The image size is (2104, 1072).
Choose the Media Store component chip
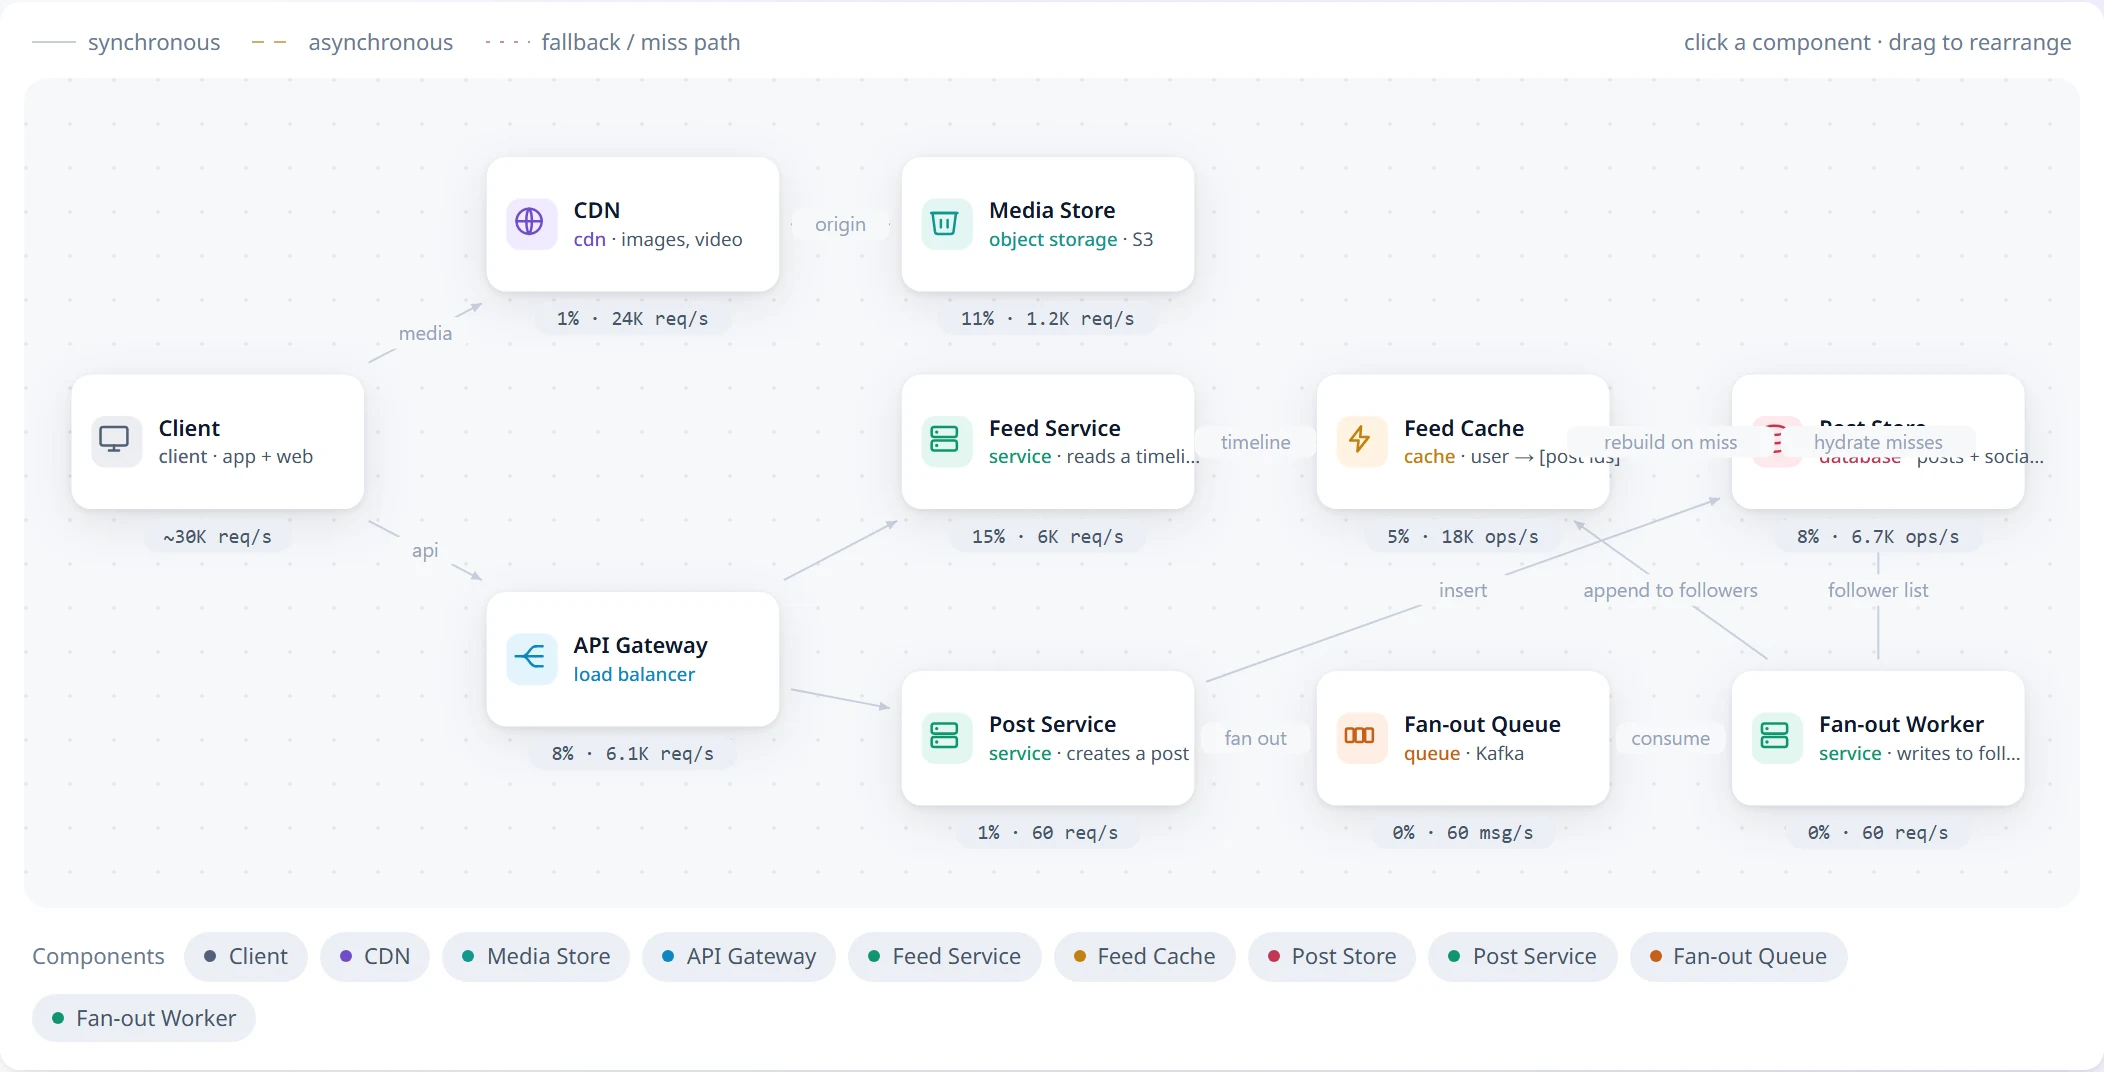(x=536, y=956)
